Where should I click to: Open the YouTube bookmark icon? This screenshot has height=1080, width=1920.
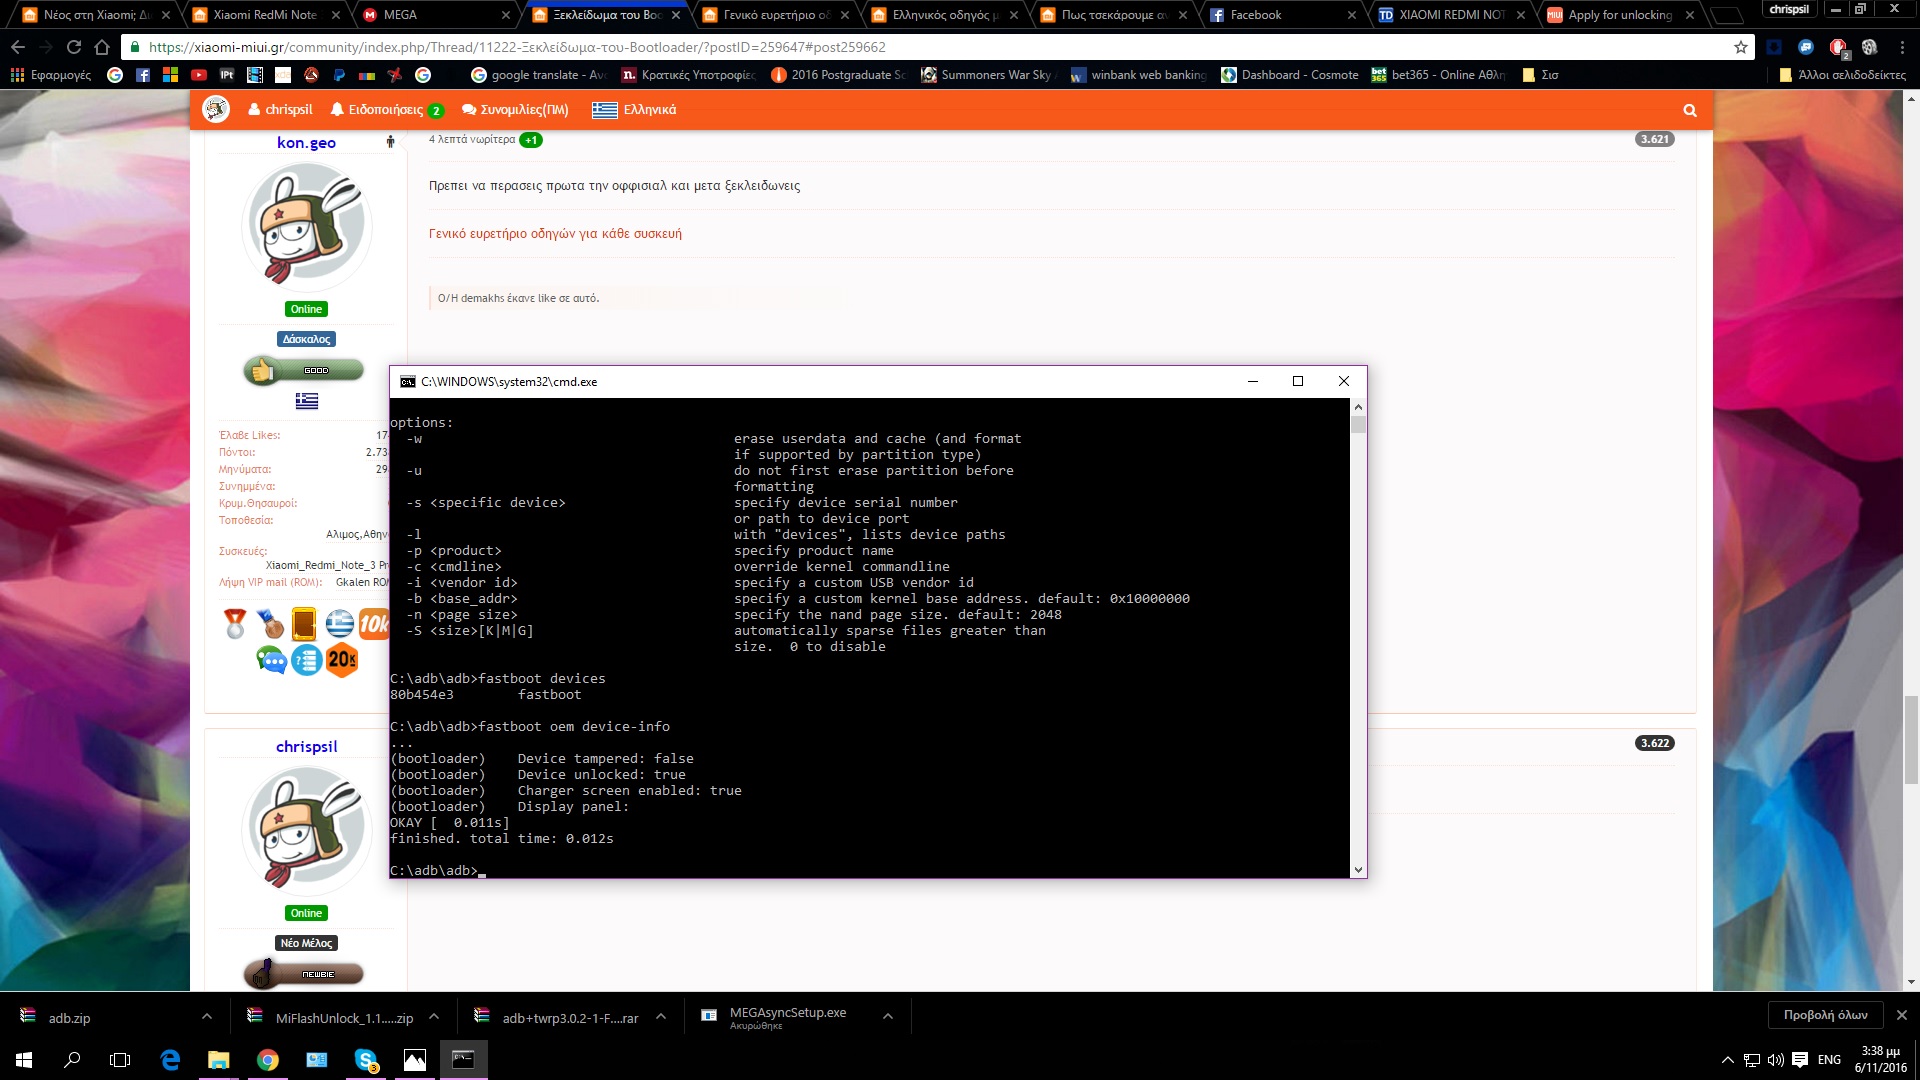click(199, 75)
